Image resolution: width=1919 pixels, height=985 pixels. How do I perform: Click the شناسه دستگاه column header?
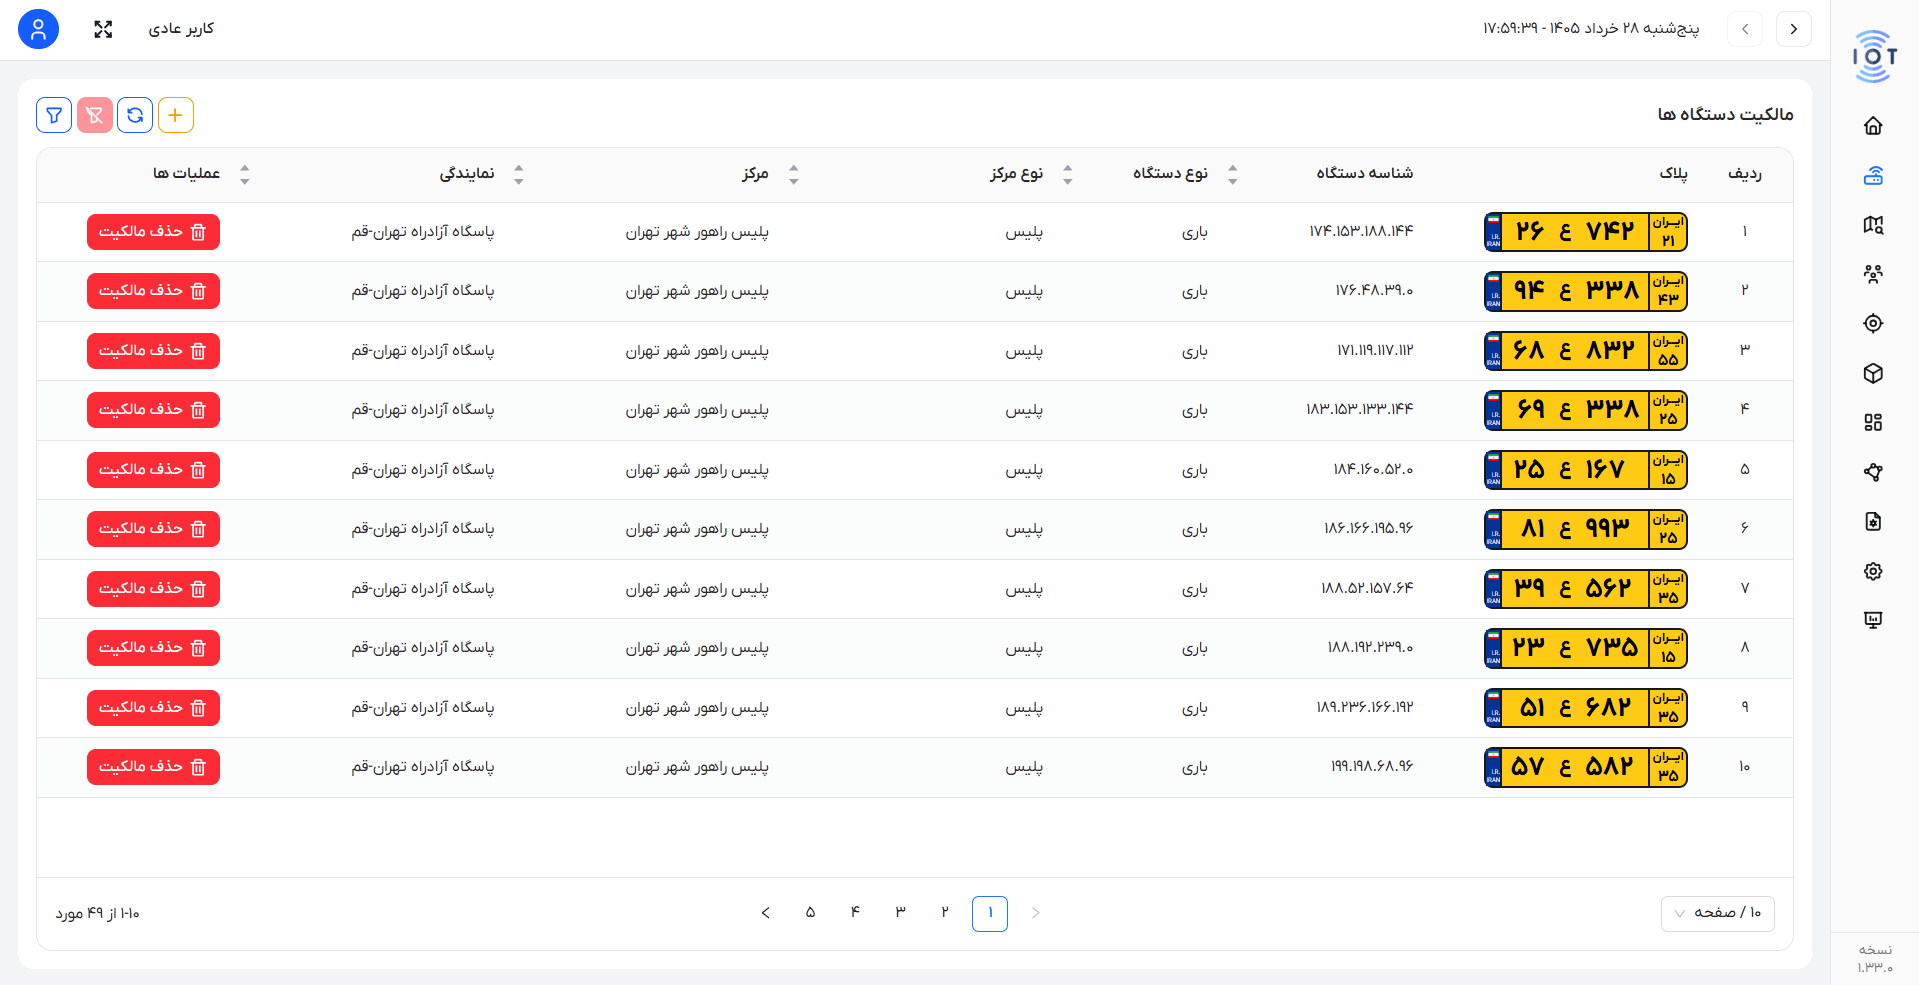pyautogui.click(x=1364, y=174)
